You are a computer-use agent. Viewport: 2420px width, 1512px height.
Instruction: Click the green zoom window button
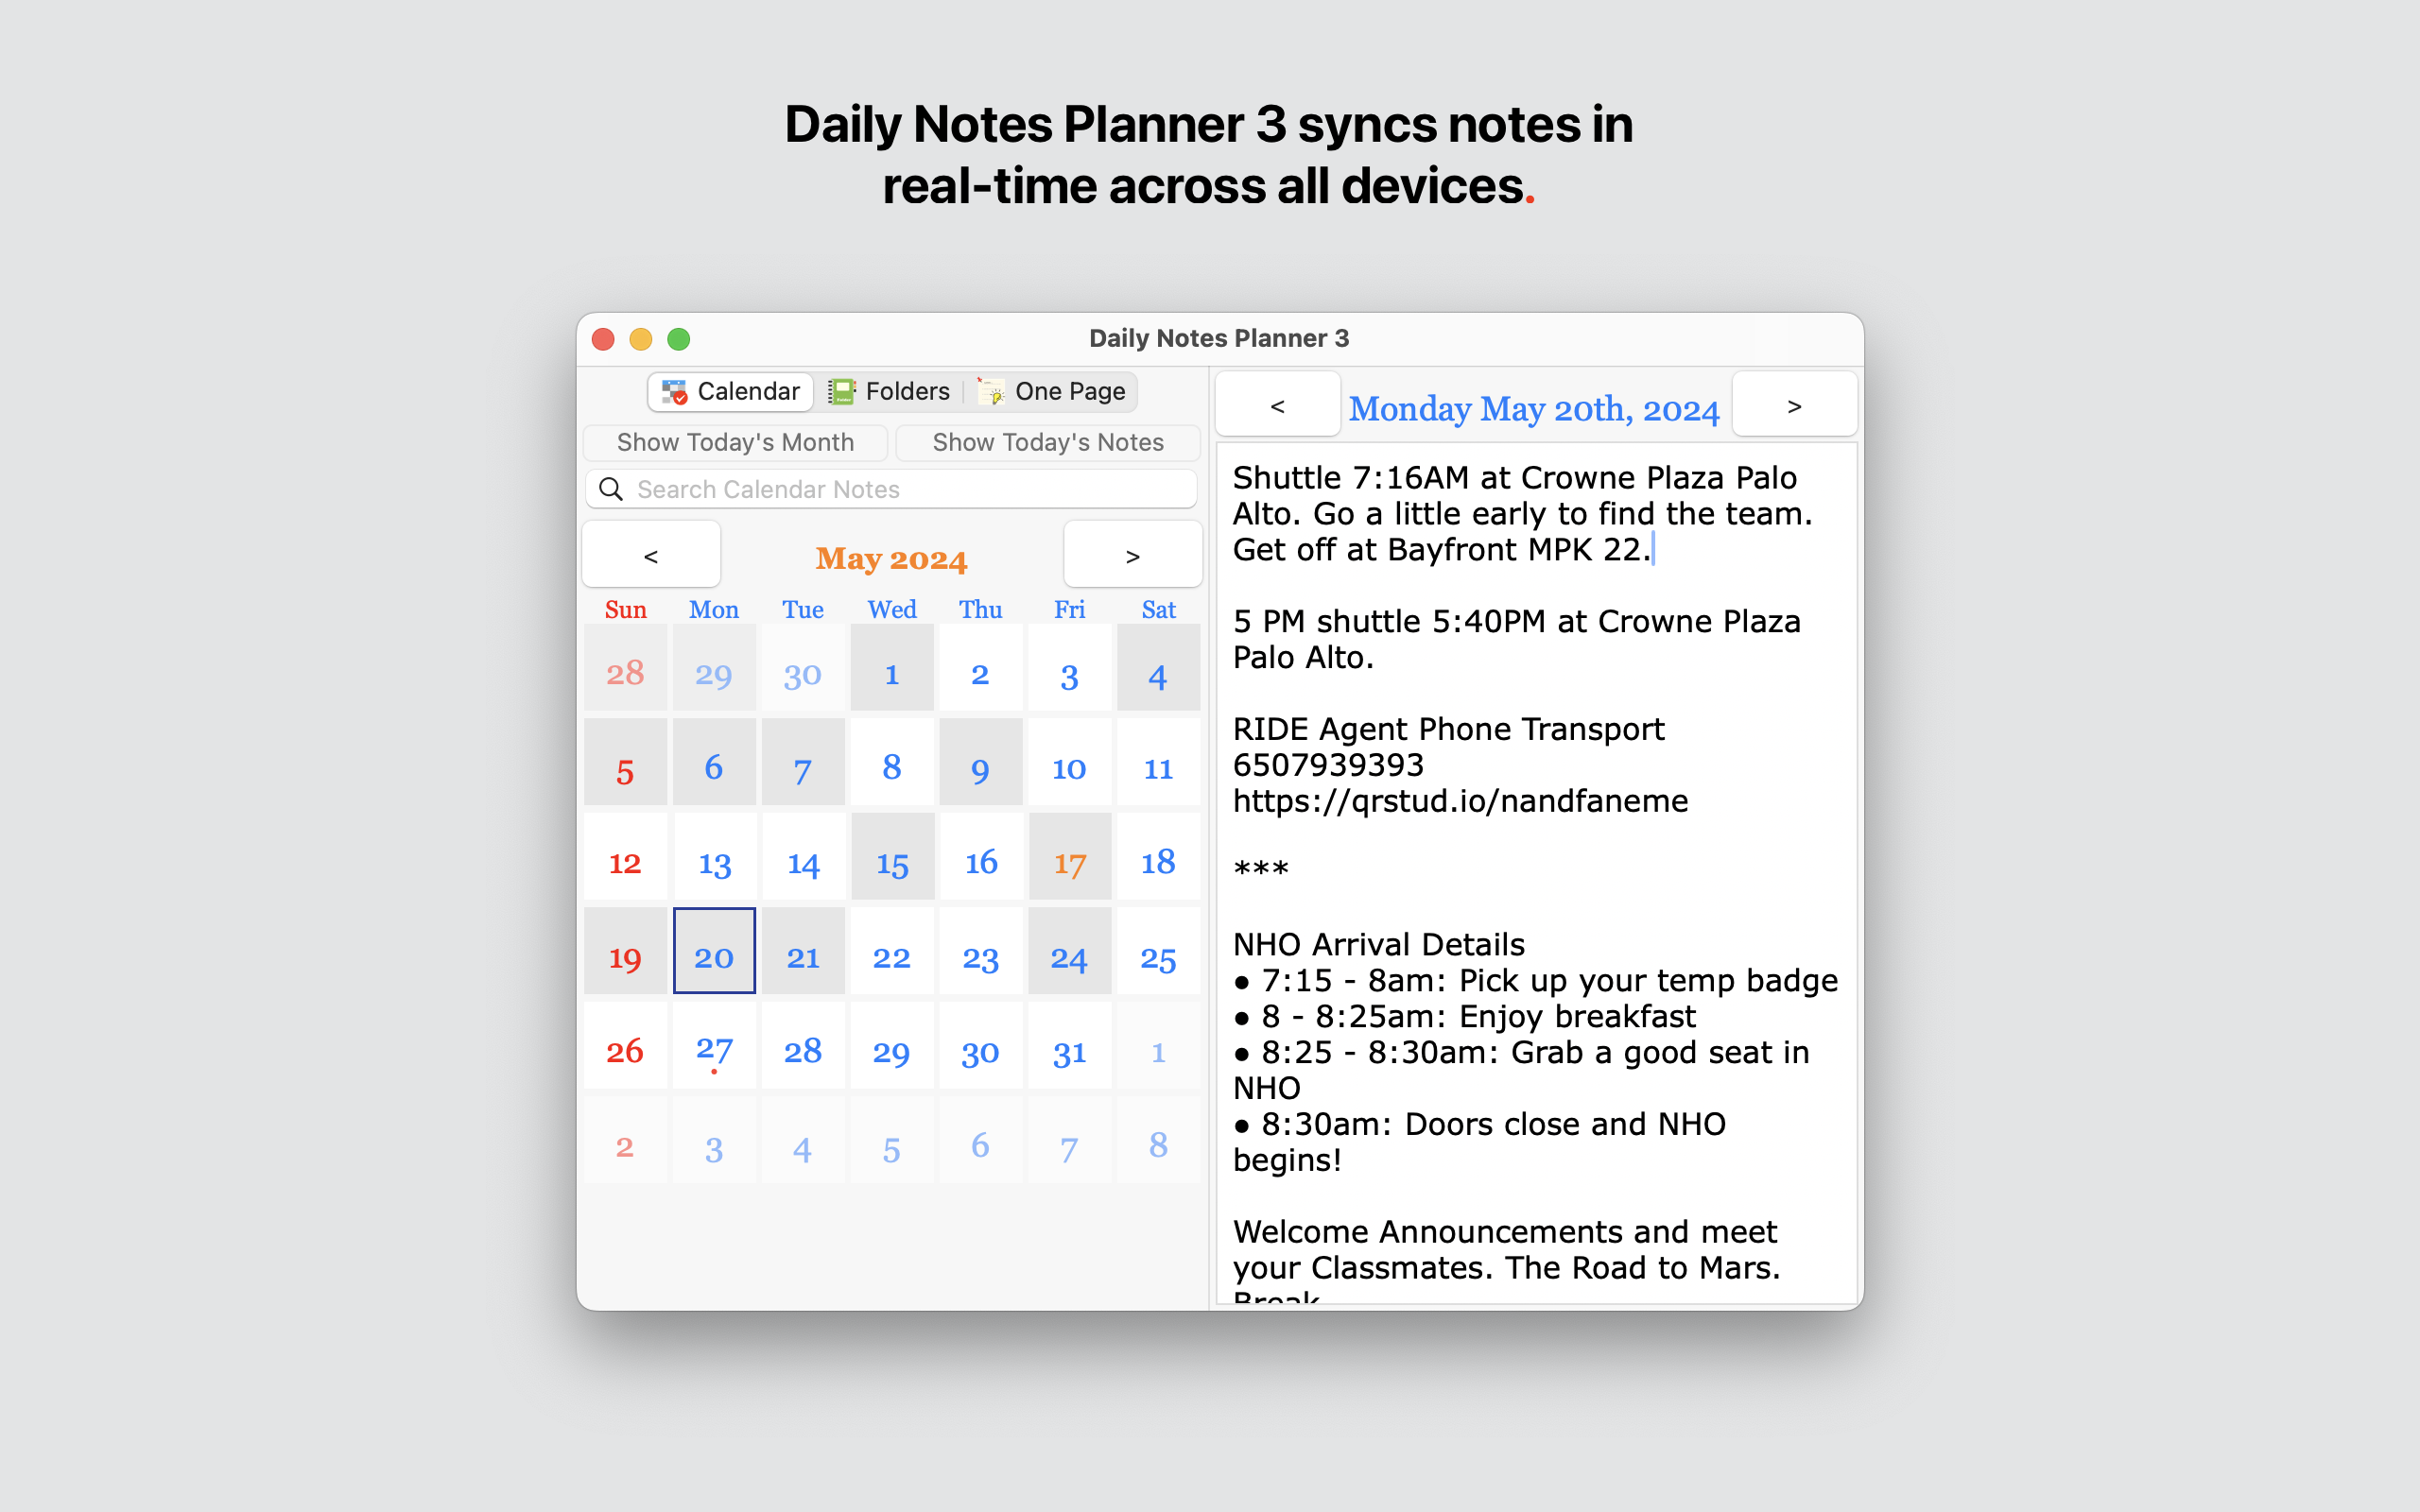tap(679, 339)
